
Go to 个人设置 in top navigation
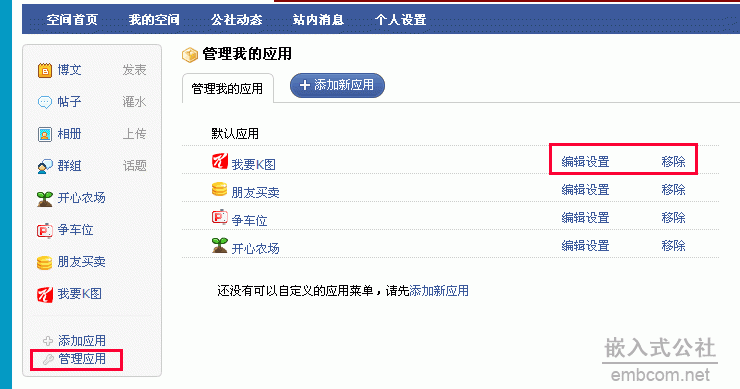point(400,19)
